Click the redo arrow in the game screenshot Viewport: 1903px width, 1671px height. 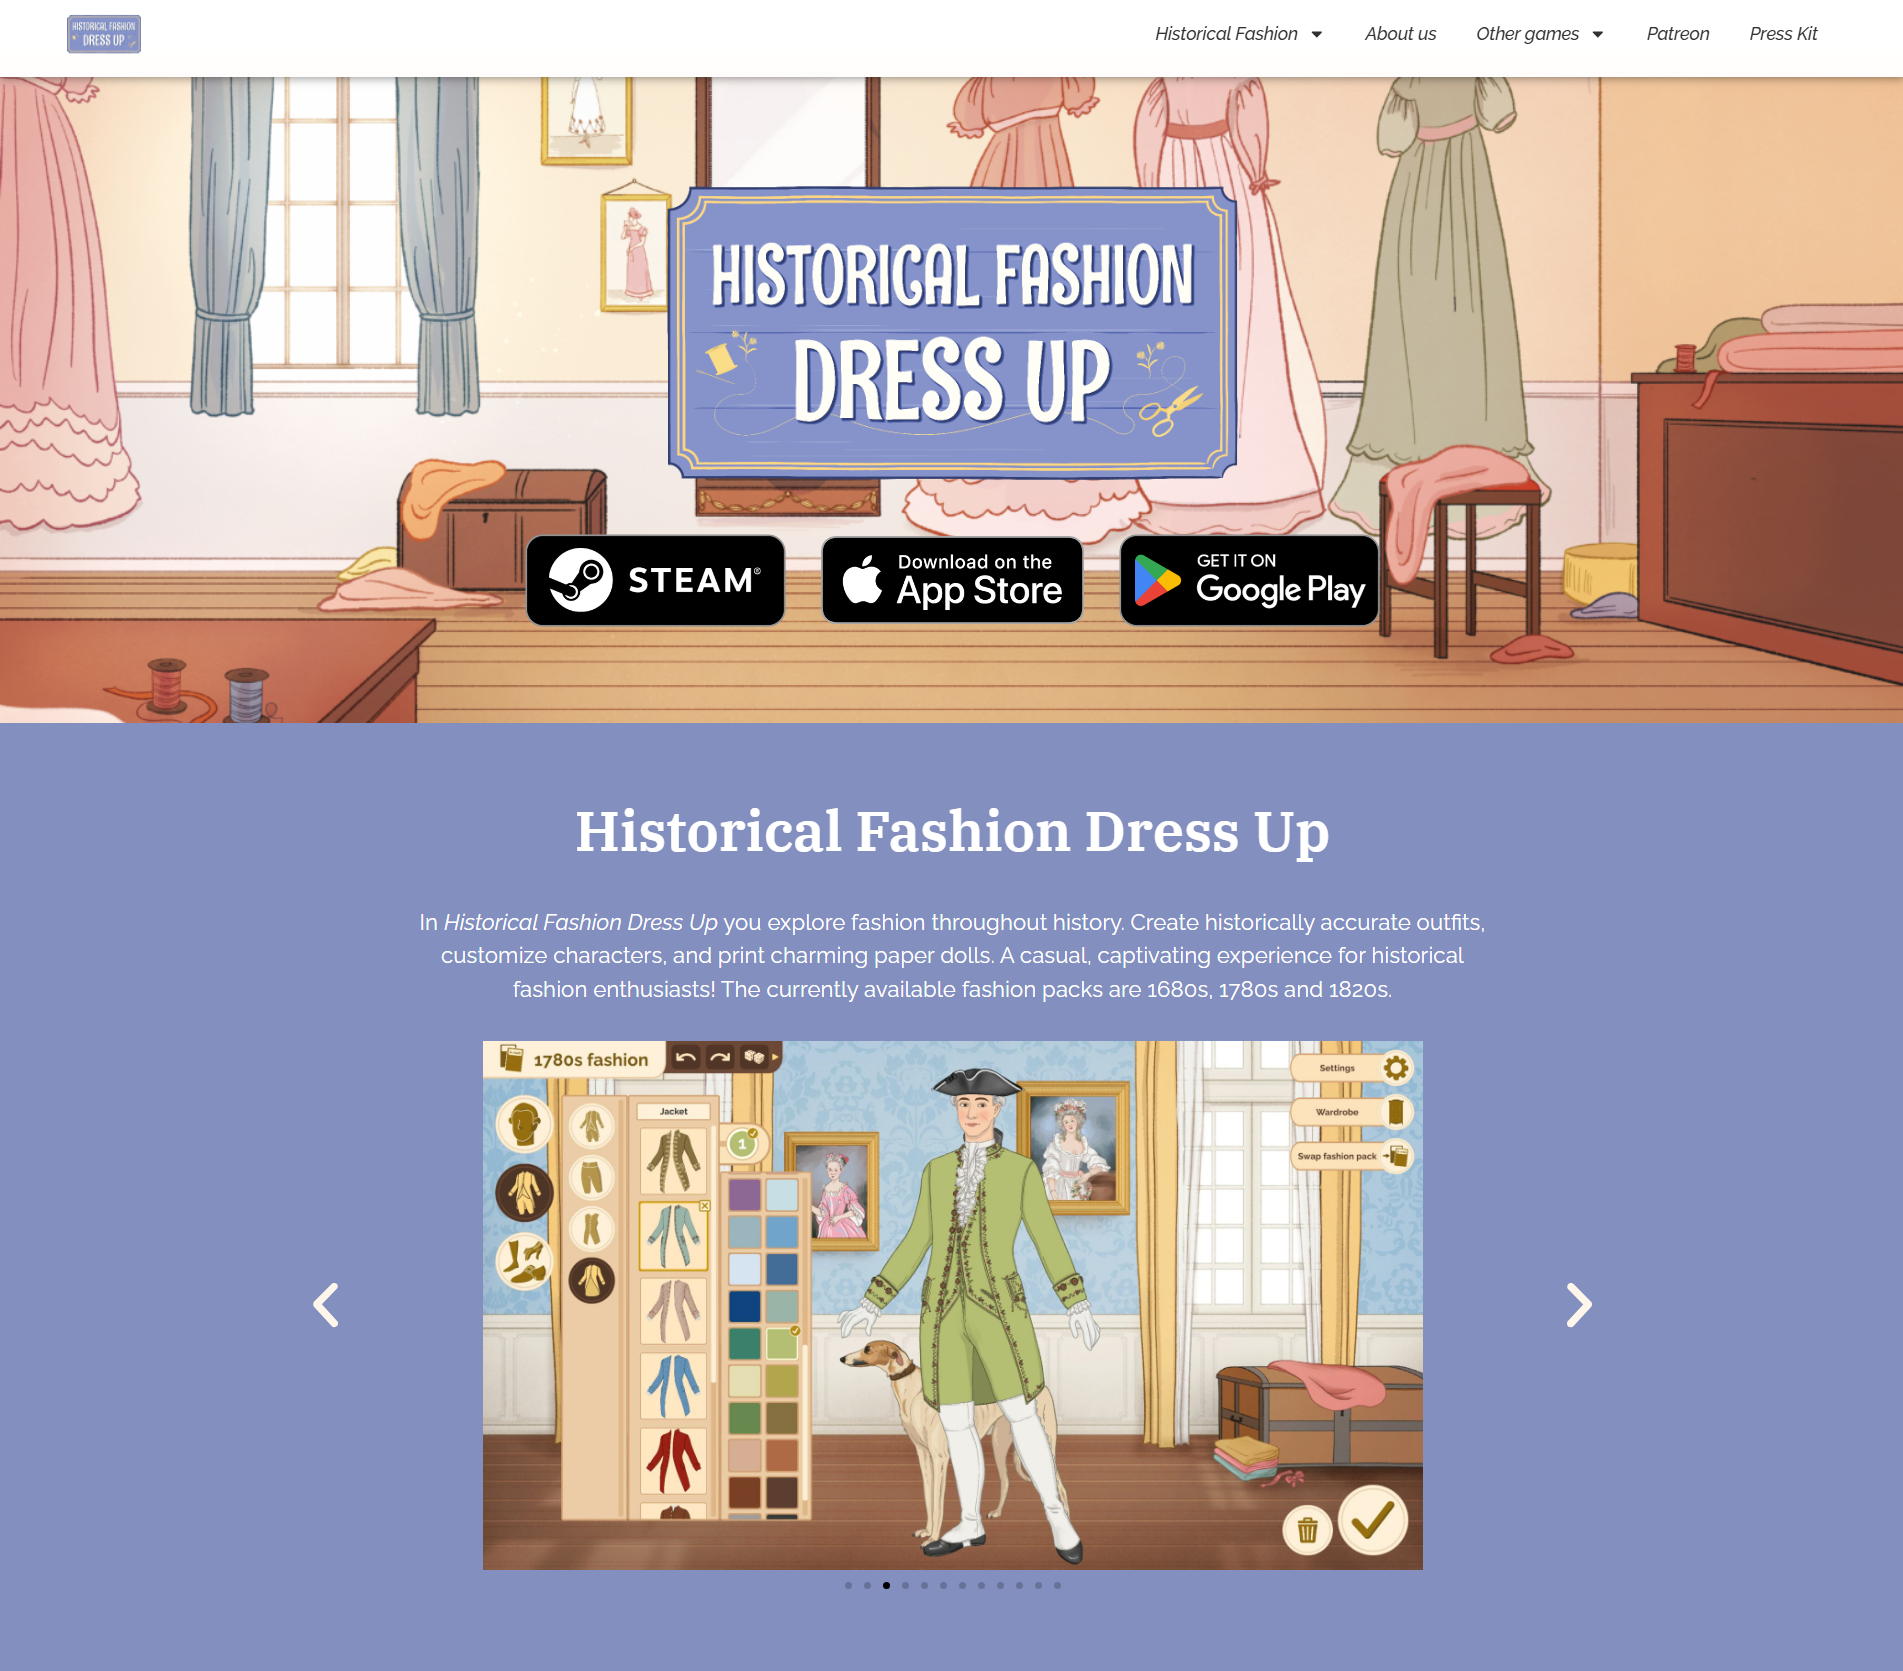tap(720, 1057)
